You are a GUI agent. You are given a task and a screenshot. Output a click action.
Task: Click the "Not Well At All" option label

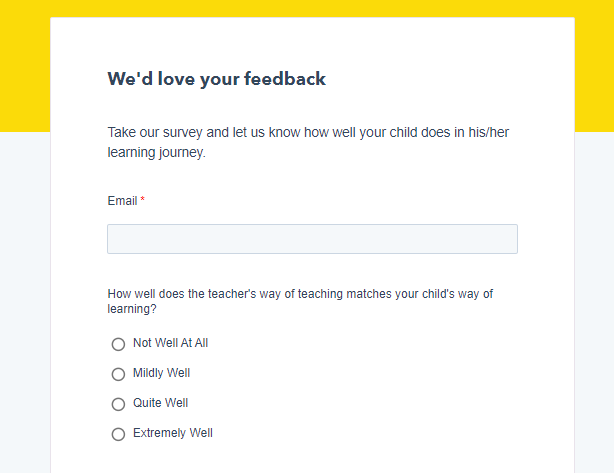[x=170, y=343]
